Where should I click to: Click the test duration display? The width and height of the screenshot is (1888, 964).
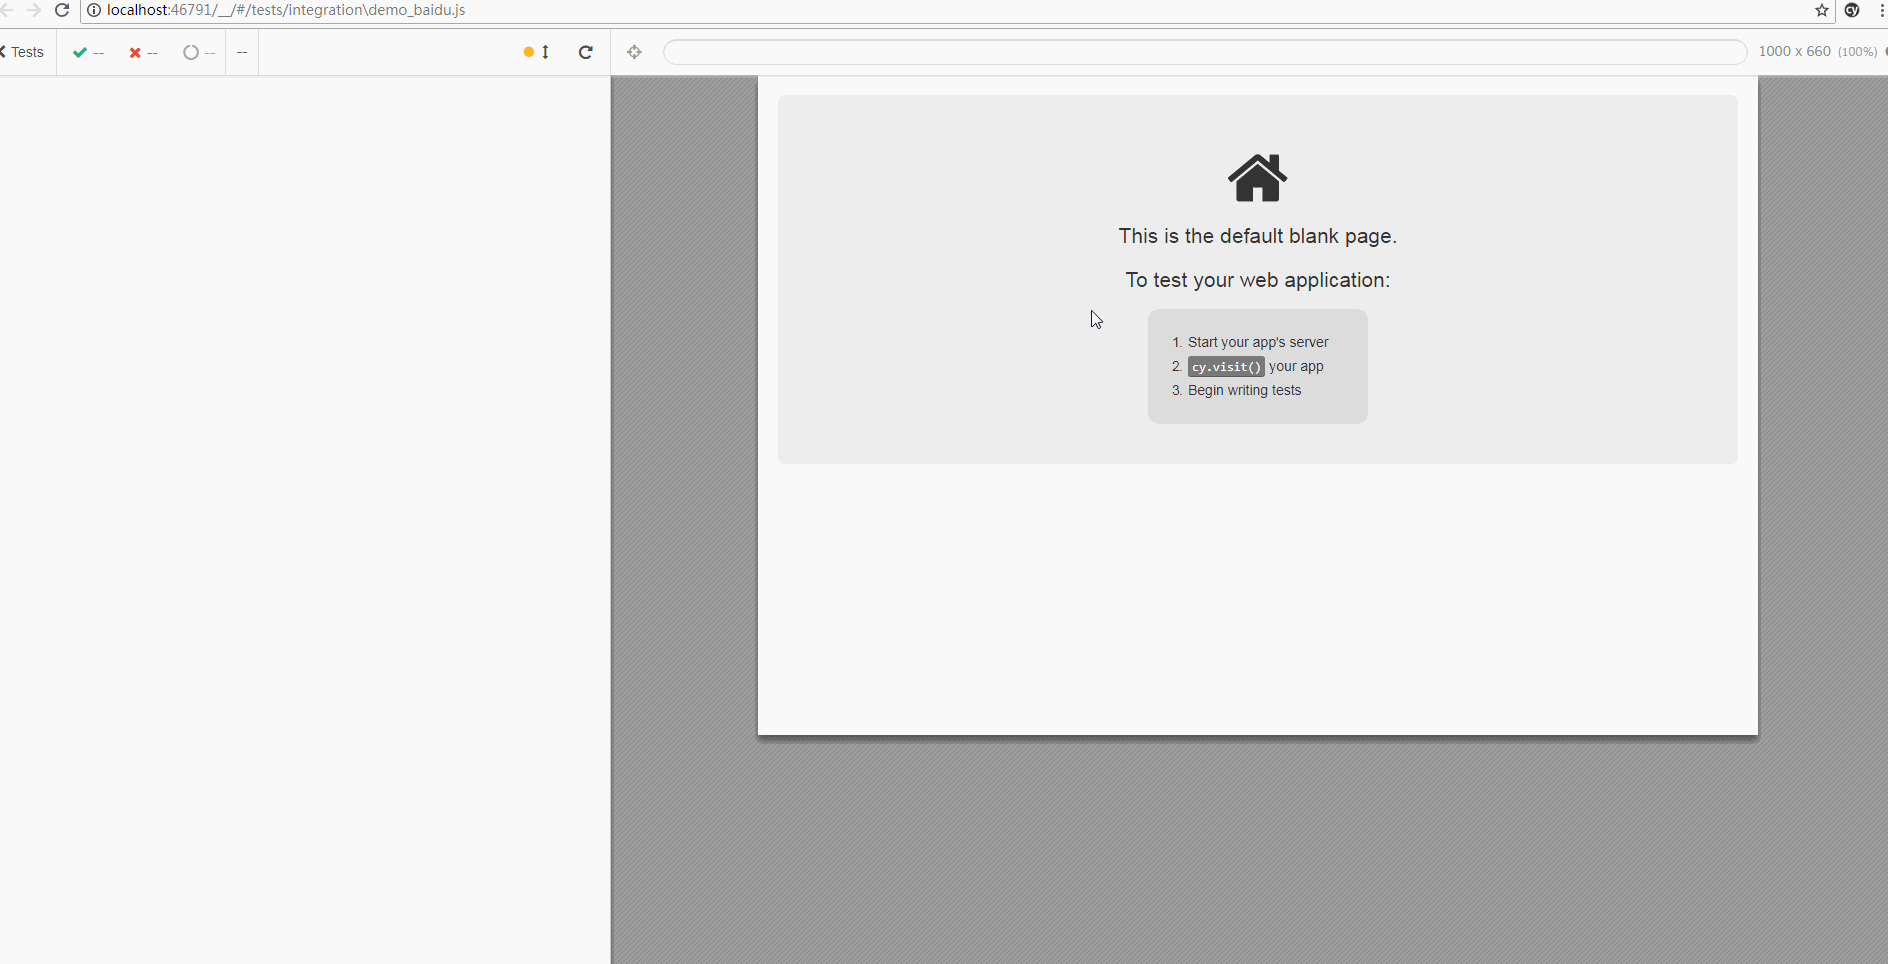pyautogui.click(x=242, y=52)
